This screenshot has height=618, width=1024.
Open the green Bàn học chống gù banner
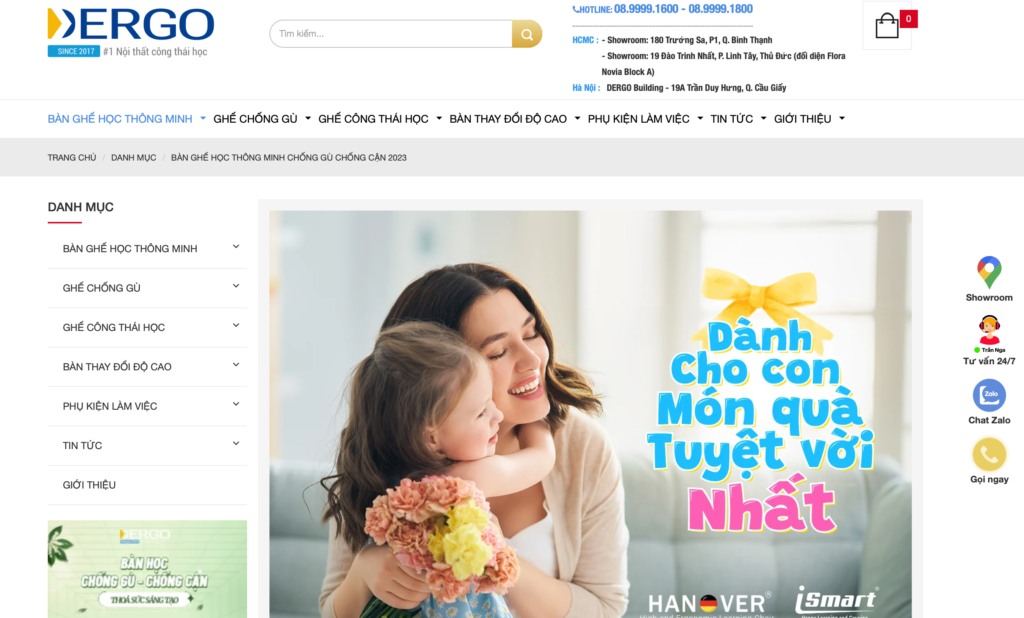[147, 569]
